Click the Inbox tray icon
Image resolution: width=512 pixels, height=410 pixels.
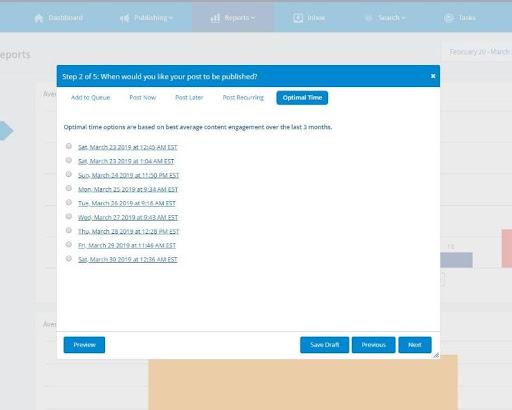click(x=298, y=18)
